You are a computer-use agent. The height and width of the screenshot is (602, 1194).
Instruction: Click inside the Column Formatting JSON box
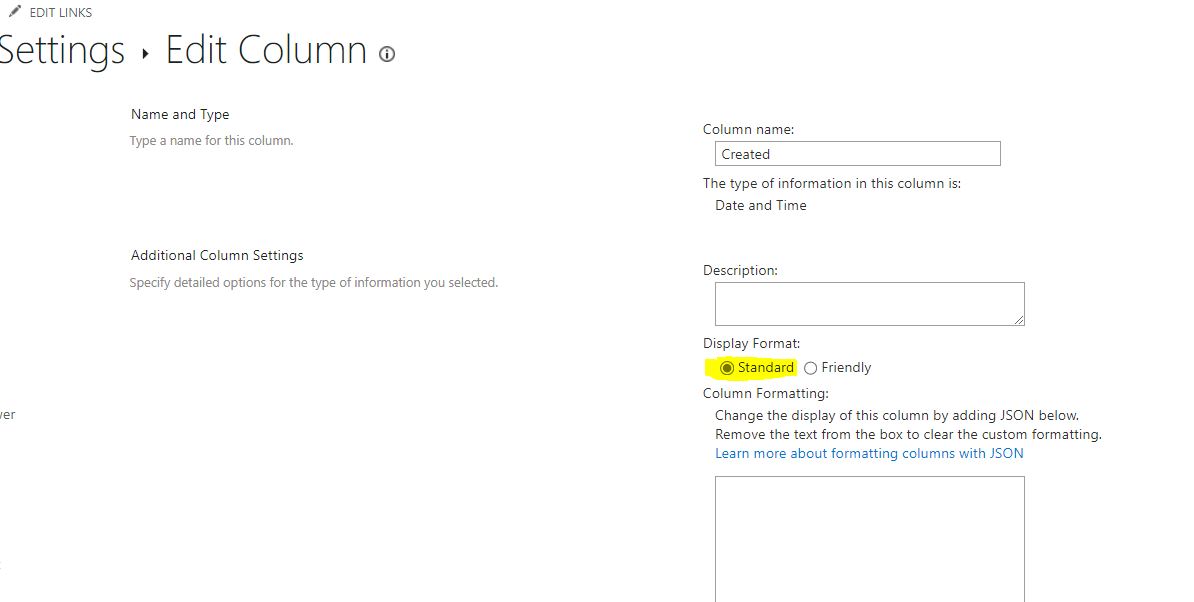coord(870,539)
